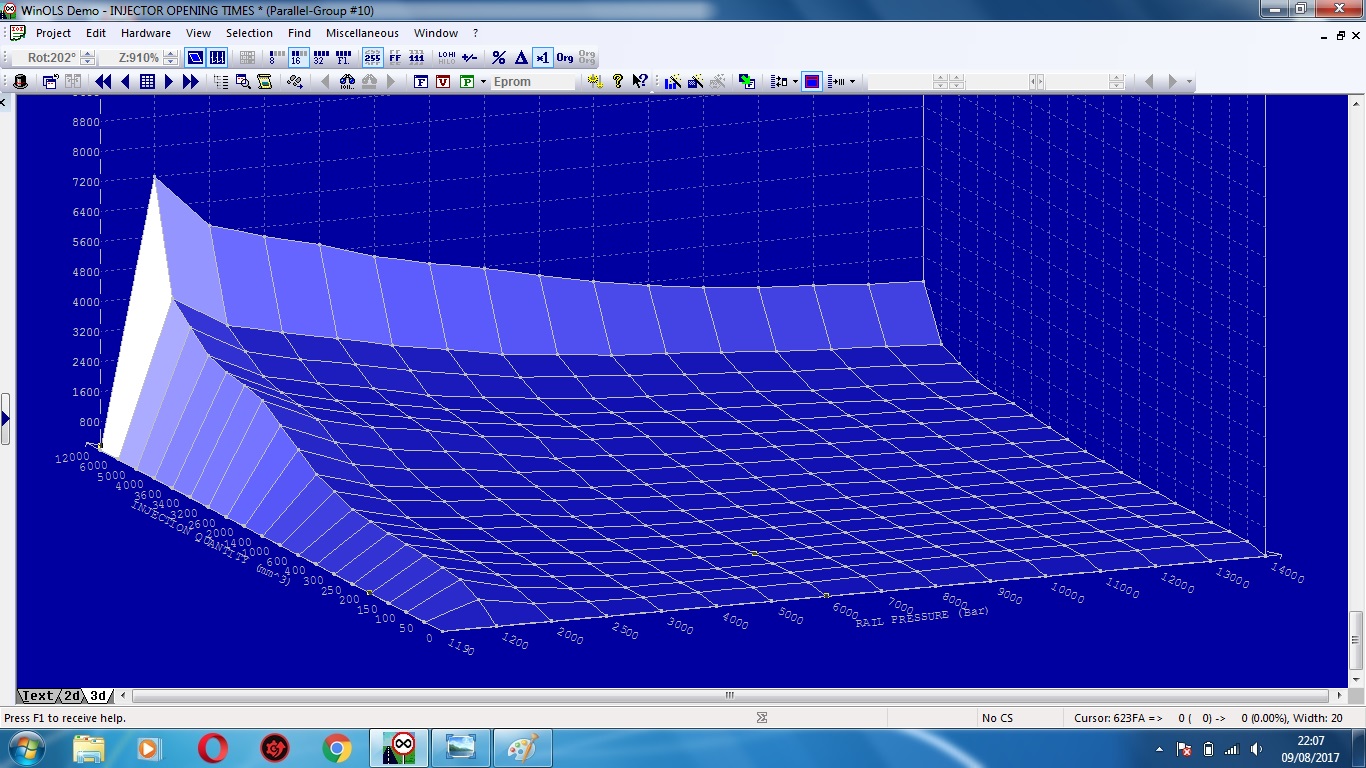
Task: Toggle the 16-bit data width mode
Action: [x=296, y=58]
